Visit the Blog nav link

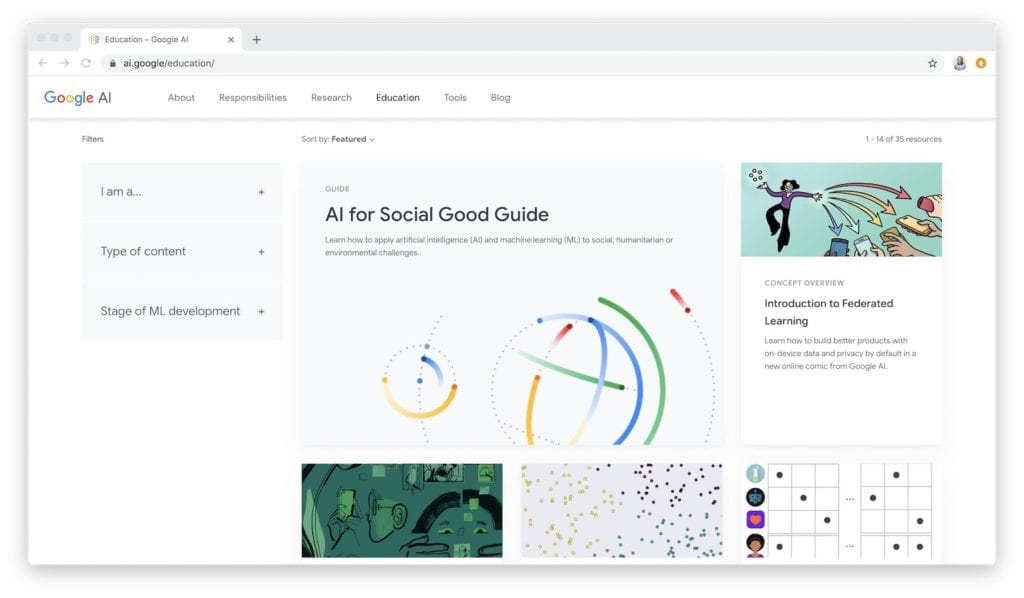(x=500, y=98)
